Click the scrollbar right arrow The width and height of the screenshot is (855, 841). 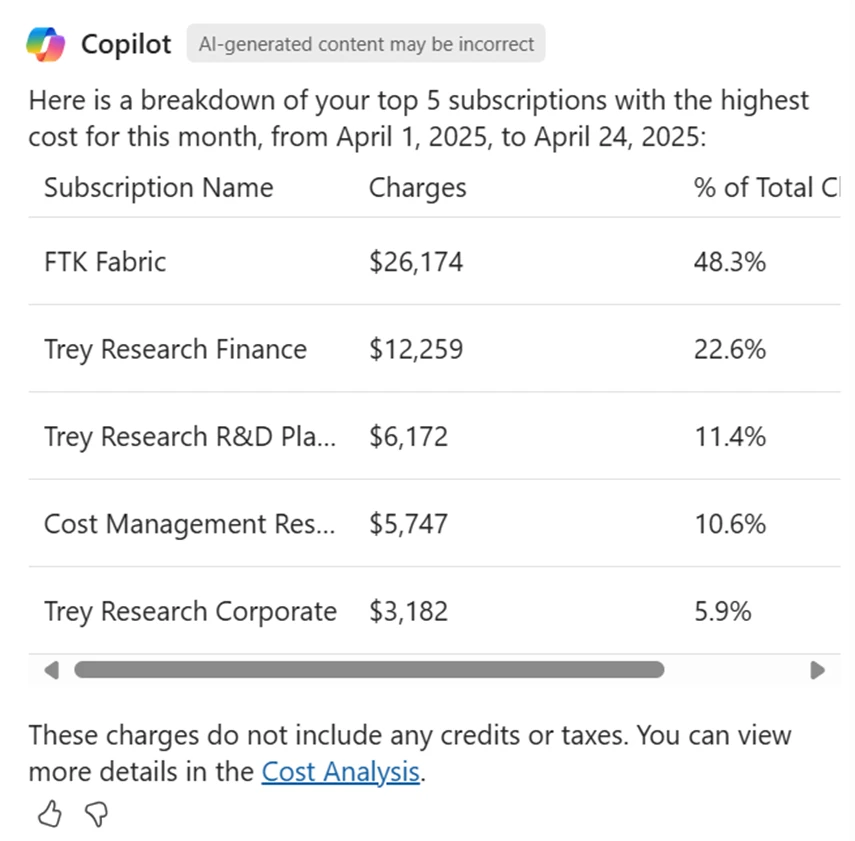(x=817, y=669)
